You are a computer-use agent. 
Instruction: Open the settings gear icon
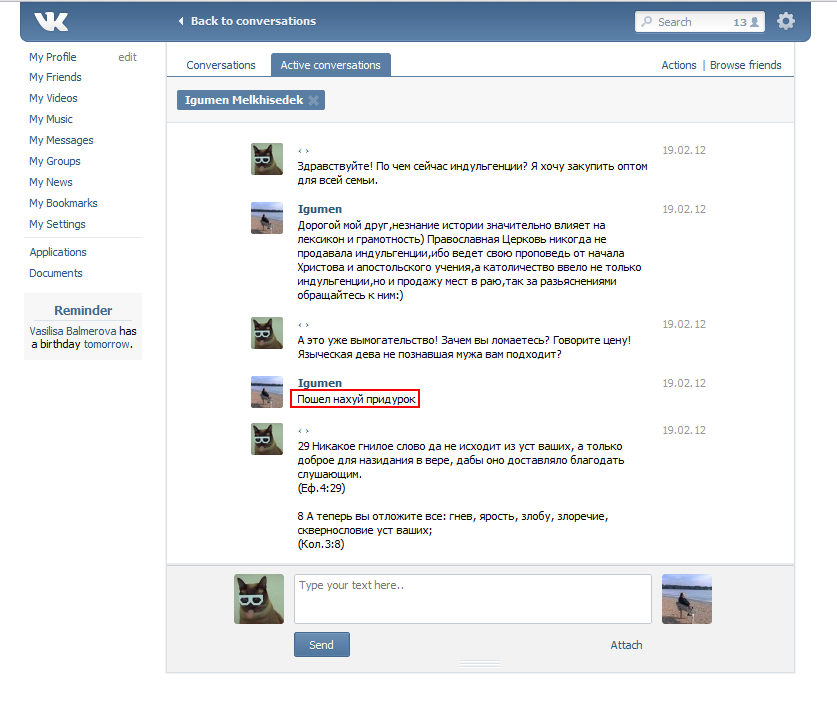pos(786,21)
